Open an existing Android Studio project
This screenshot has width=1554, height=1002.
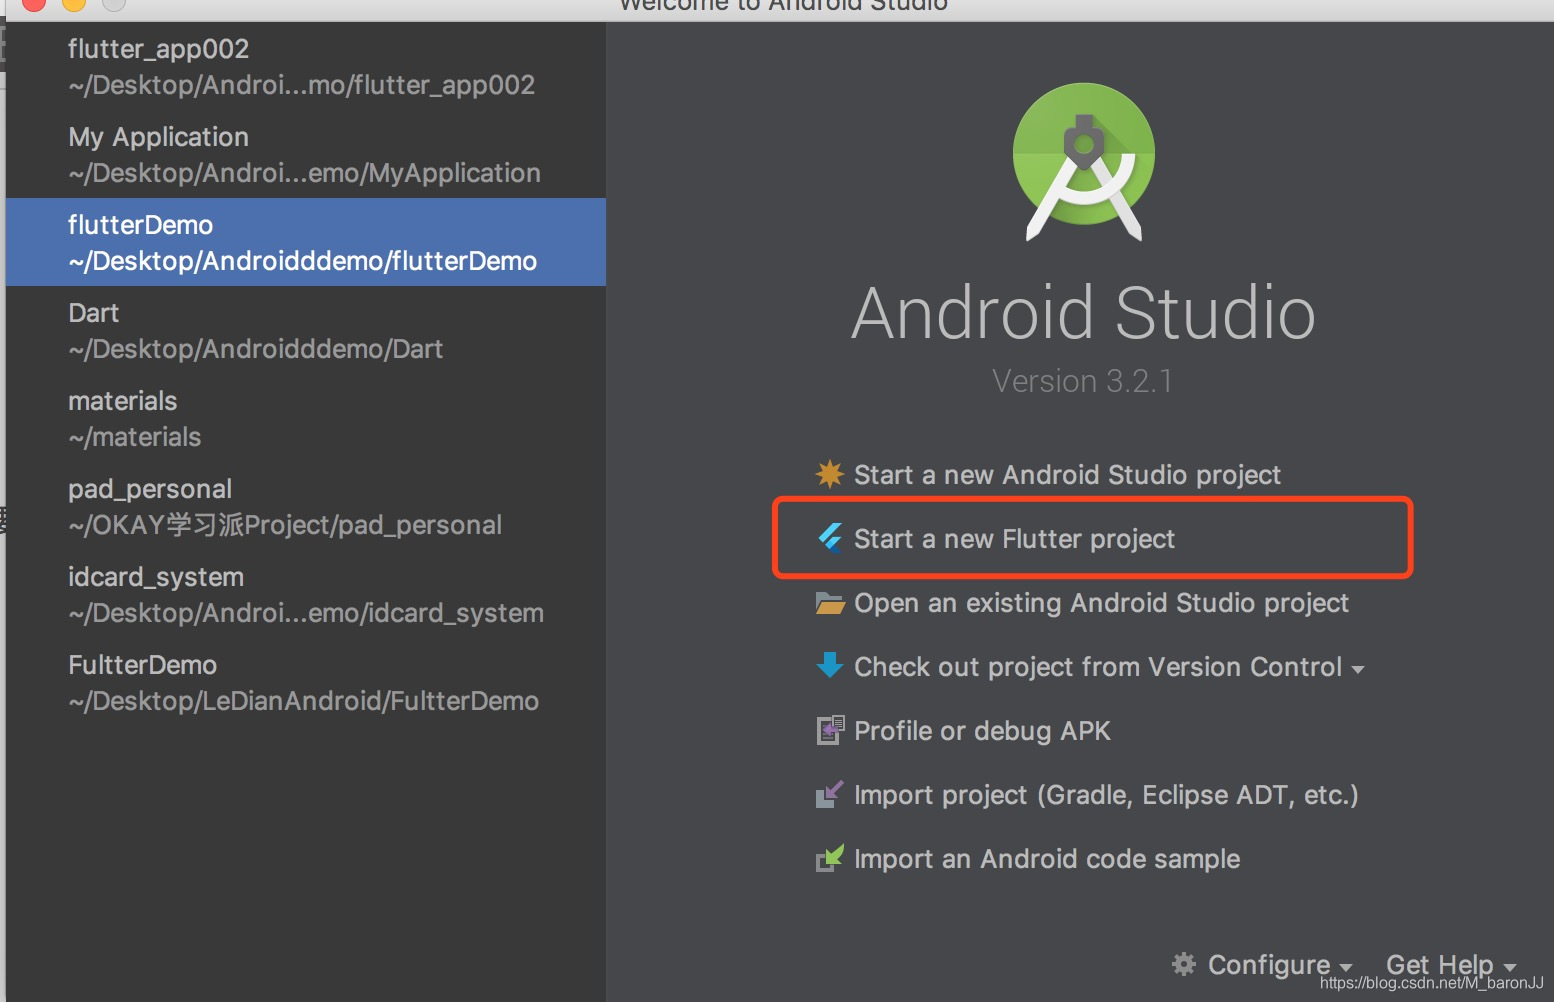tap(1101, 603)
